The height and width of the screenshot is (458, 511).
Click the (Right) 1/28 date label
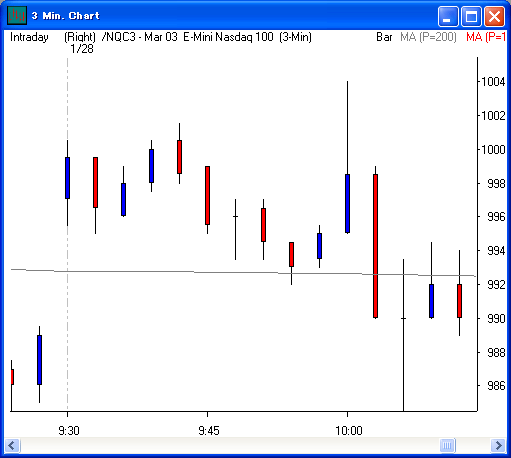(80, 43)
